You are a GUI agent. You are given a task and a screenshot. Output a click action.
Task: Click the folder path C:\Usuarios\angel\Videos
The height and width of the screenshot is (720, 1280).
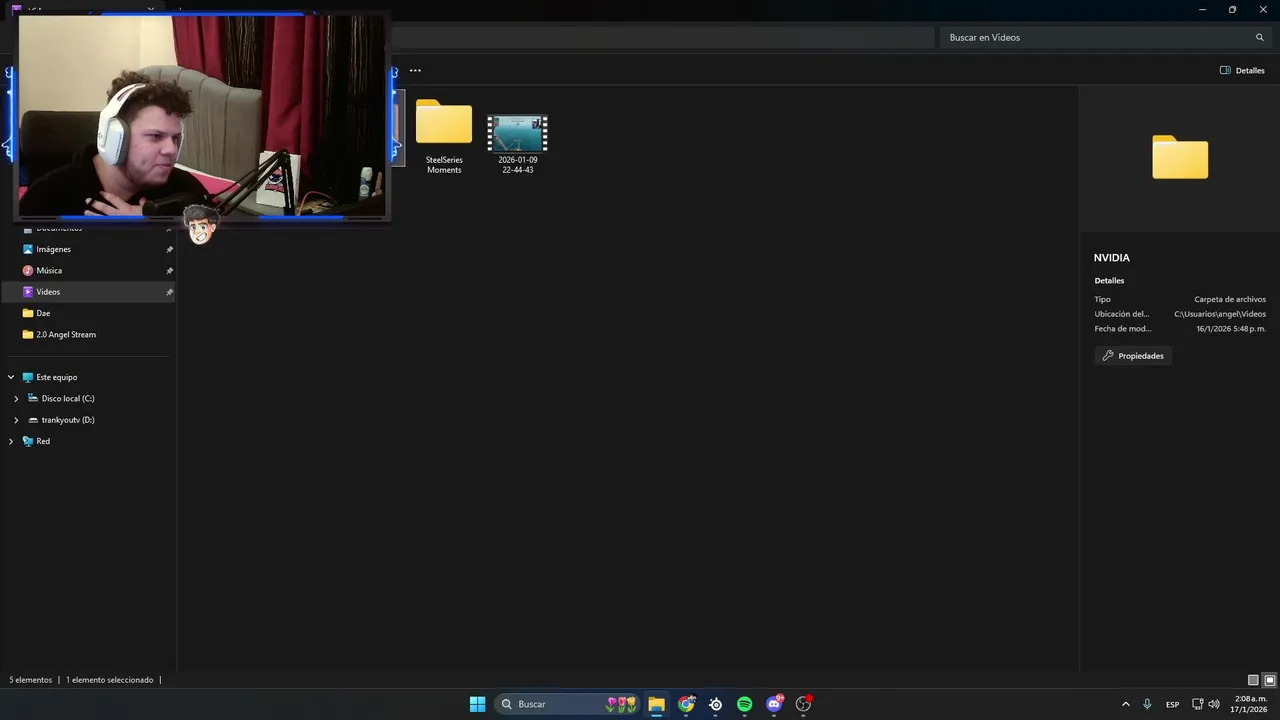point(1220,314)
